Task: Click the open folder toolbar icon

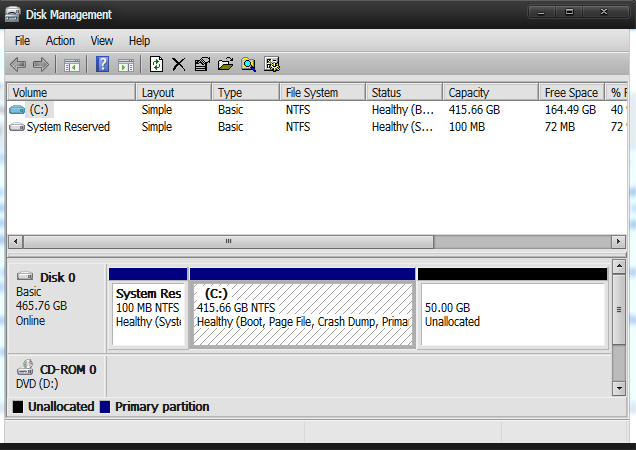Action: tap(226, 64)
